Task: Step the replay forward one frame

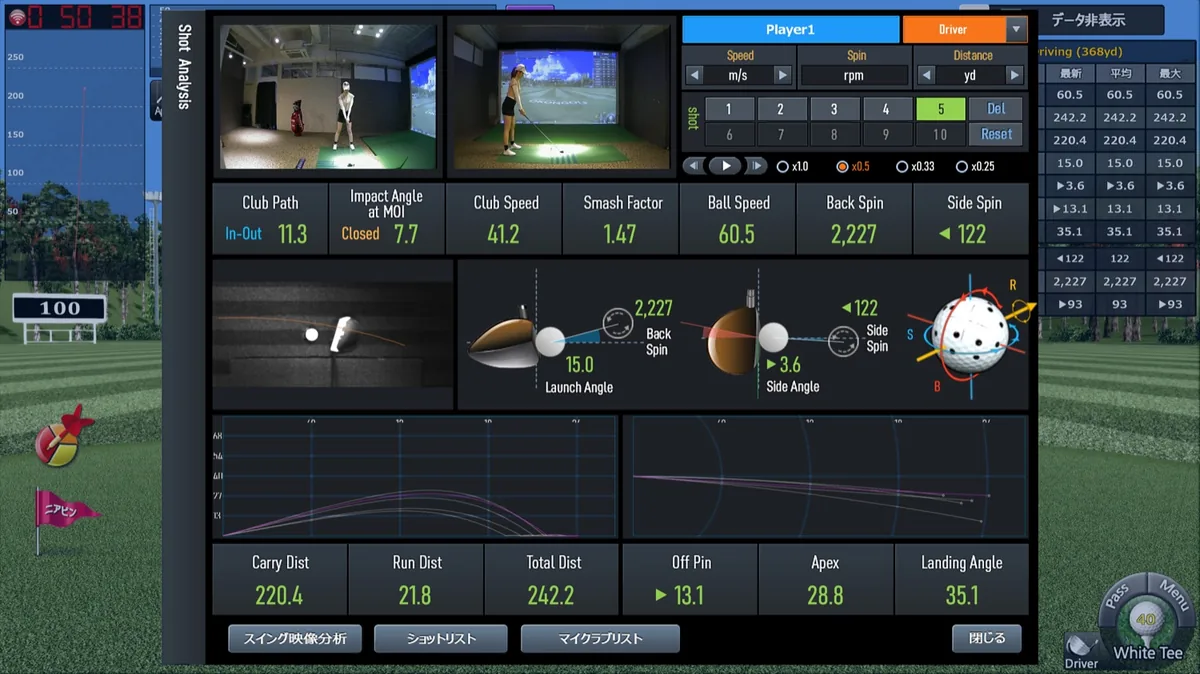Action: point(757,166)
